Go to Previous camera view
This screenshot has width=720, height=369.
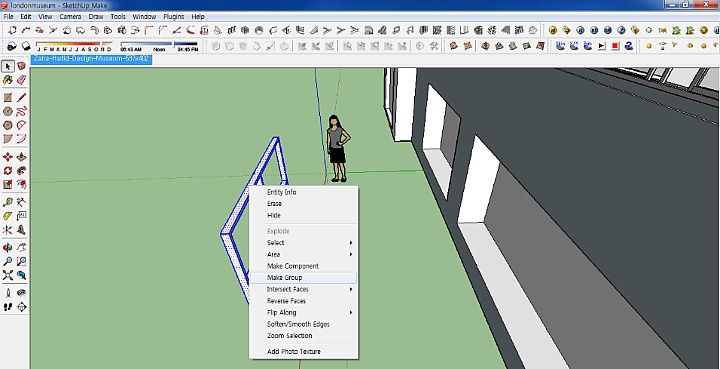[22, 275]
